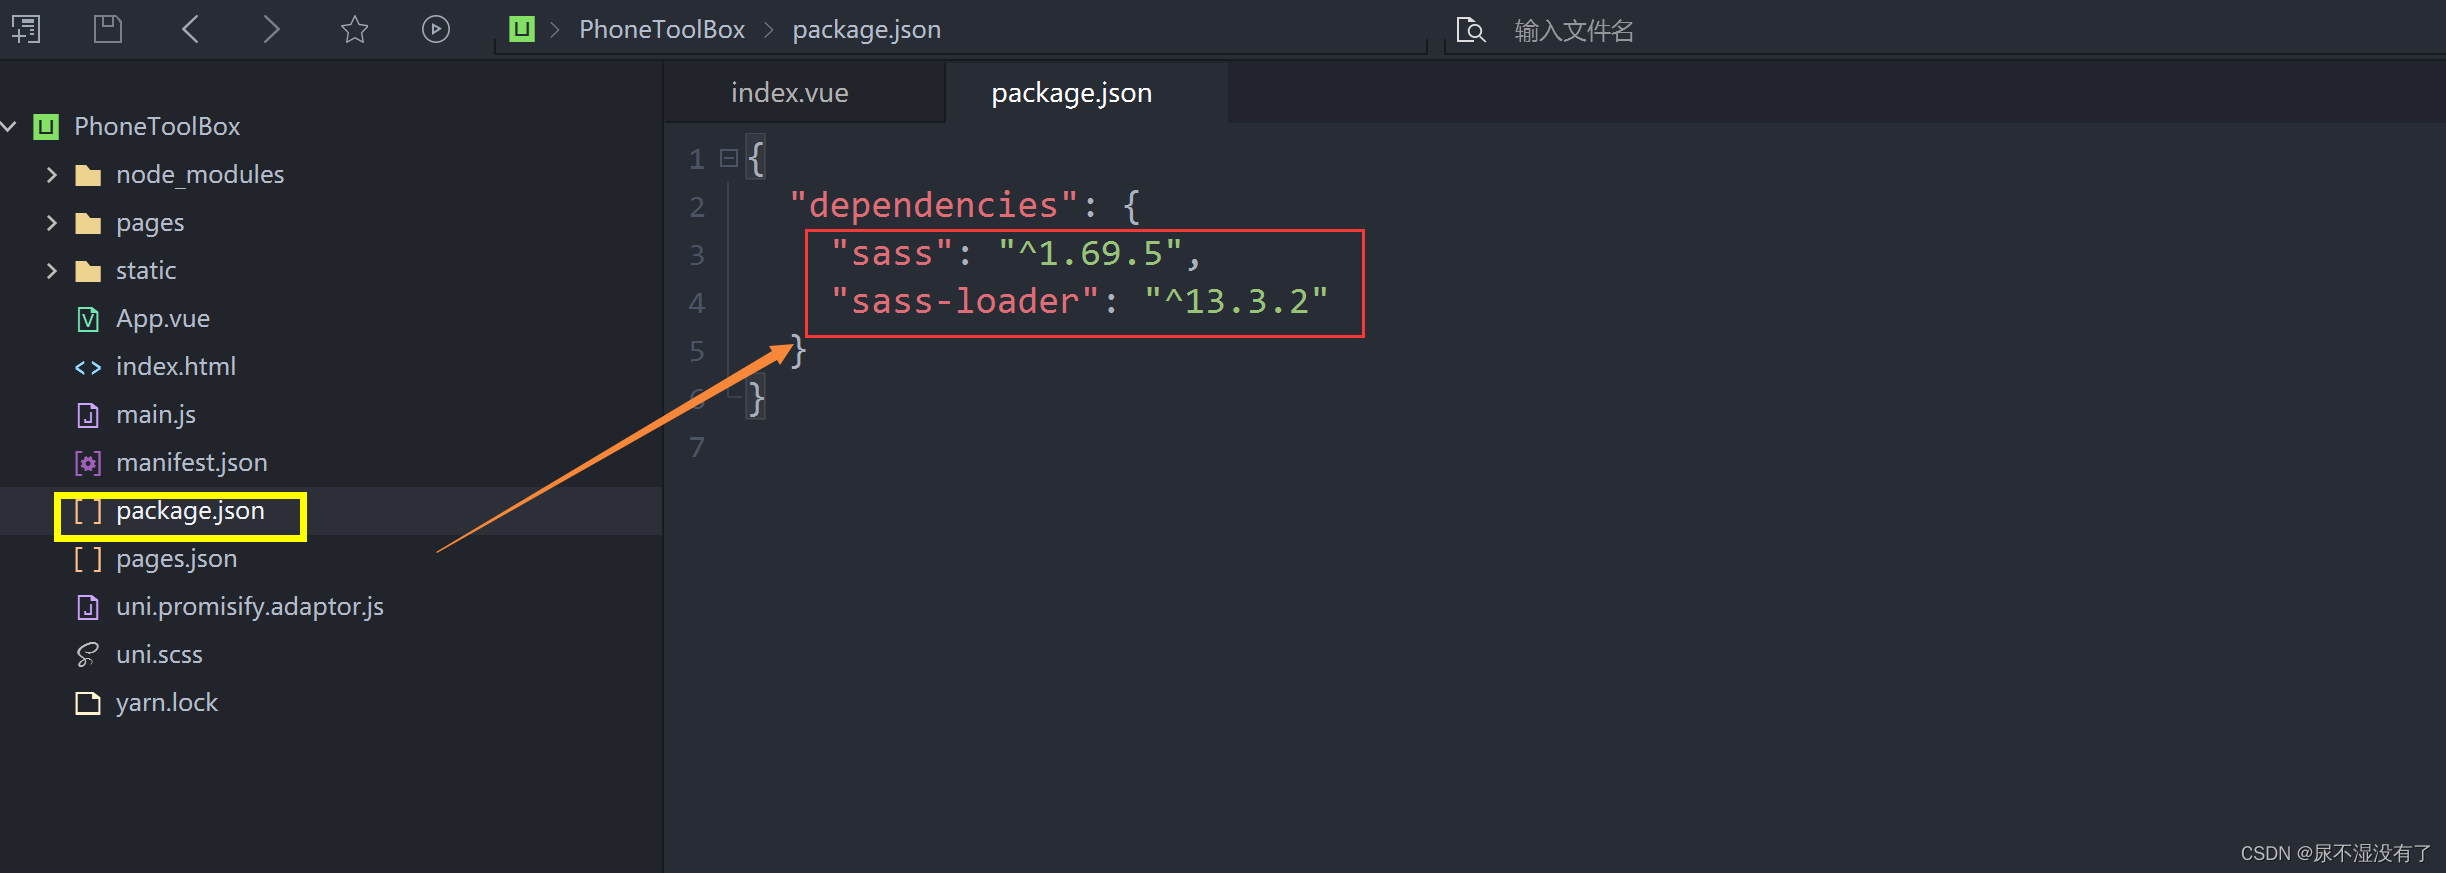Viewport: 2446px width, 873px height.
Task: Open uni.promisify.adaptor.js in the tree
Action: 250,607
